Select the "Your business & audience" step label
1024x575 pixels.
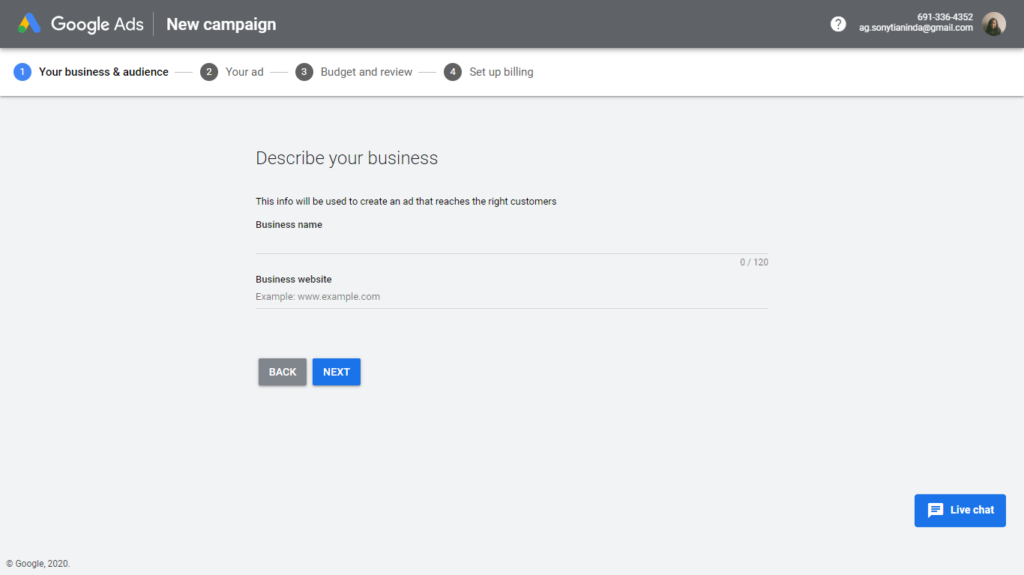pos(103,72)
